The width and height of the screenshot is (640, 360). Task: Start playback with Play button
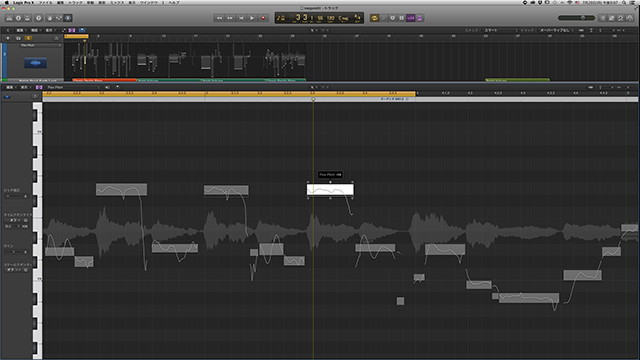point(252,18)
